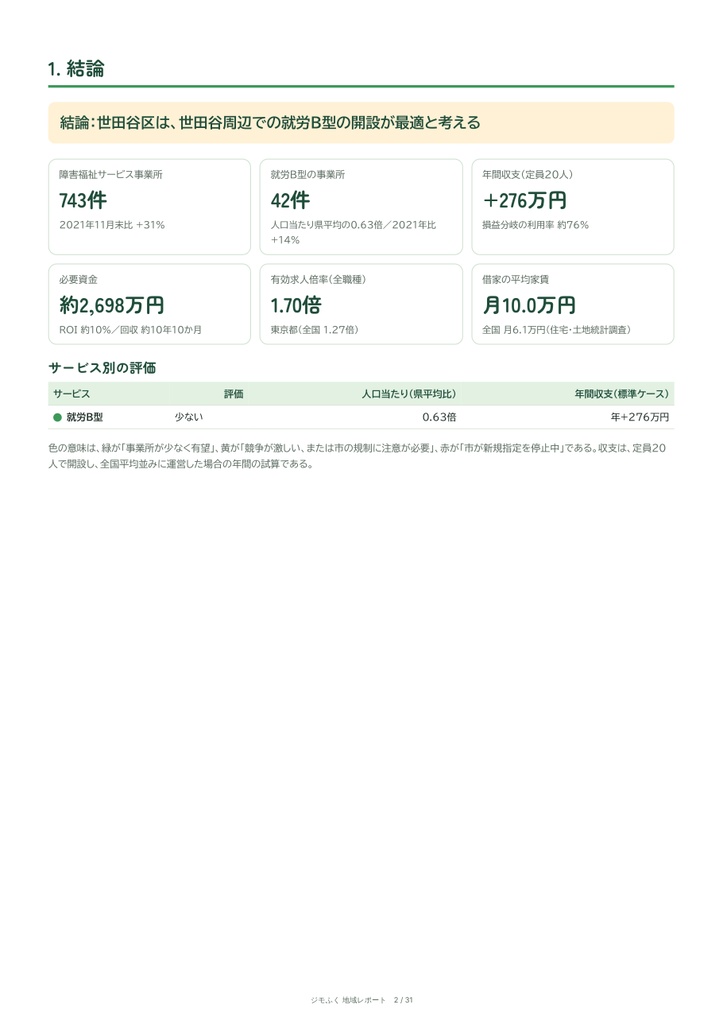
Task: Click the heading '1. 結論'
Action: [x=76, y=69]
